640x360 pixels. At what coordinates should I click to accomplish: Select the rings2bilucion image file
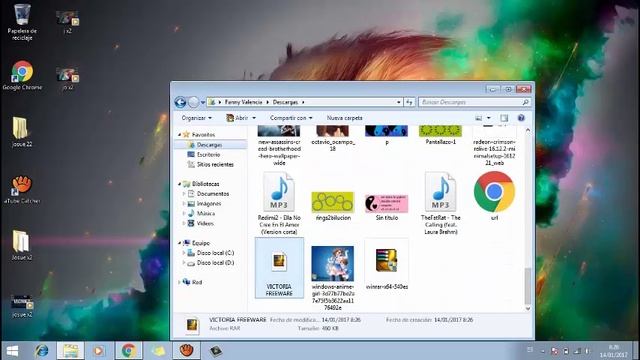(x=333, y=206)
